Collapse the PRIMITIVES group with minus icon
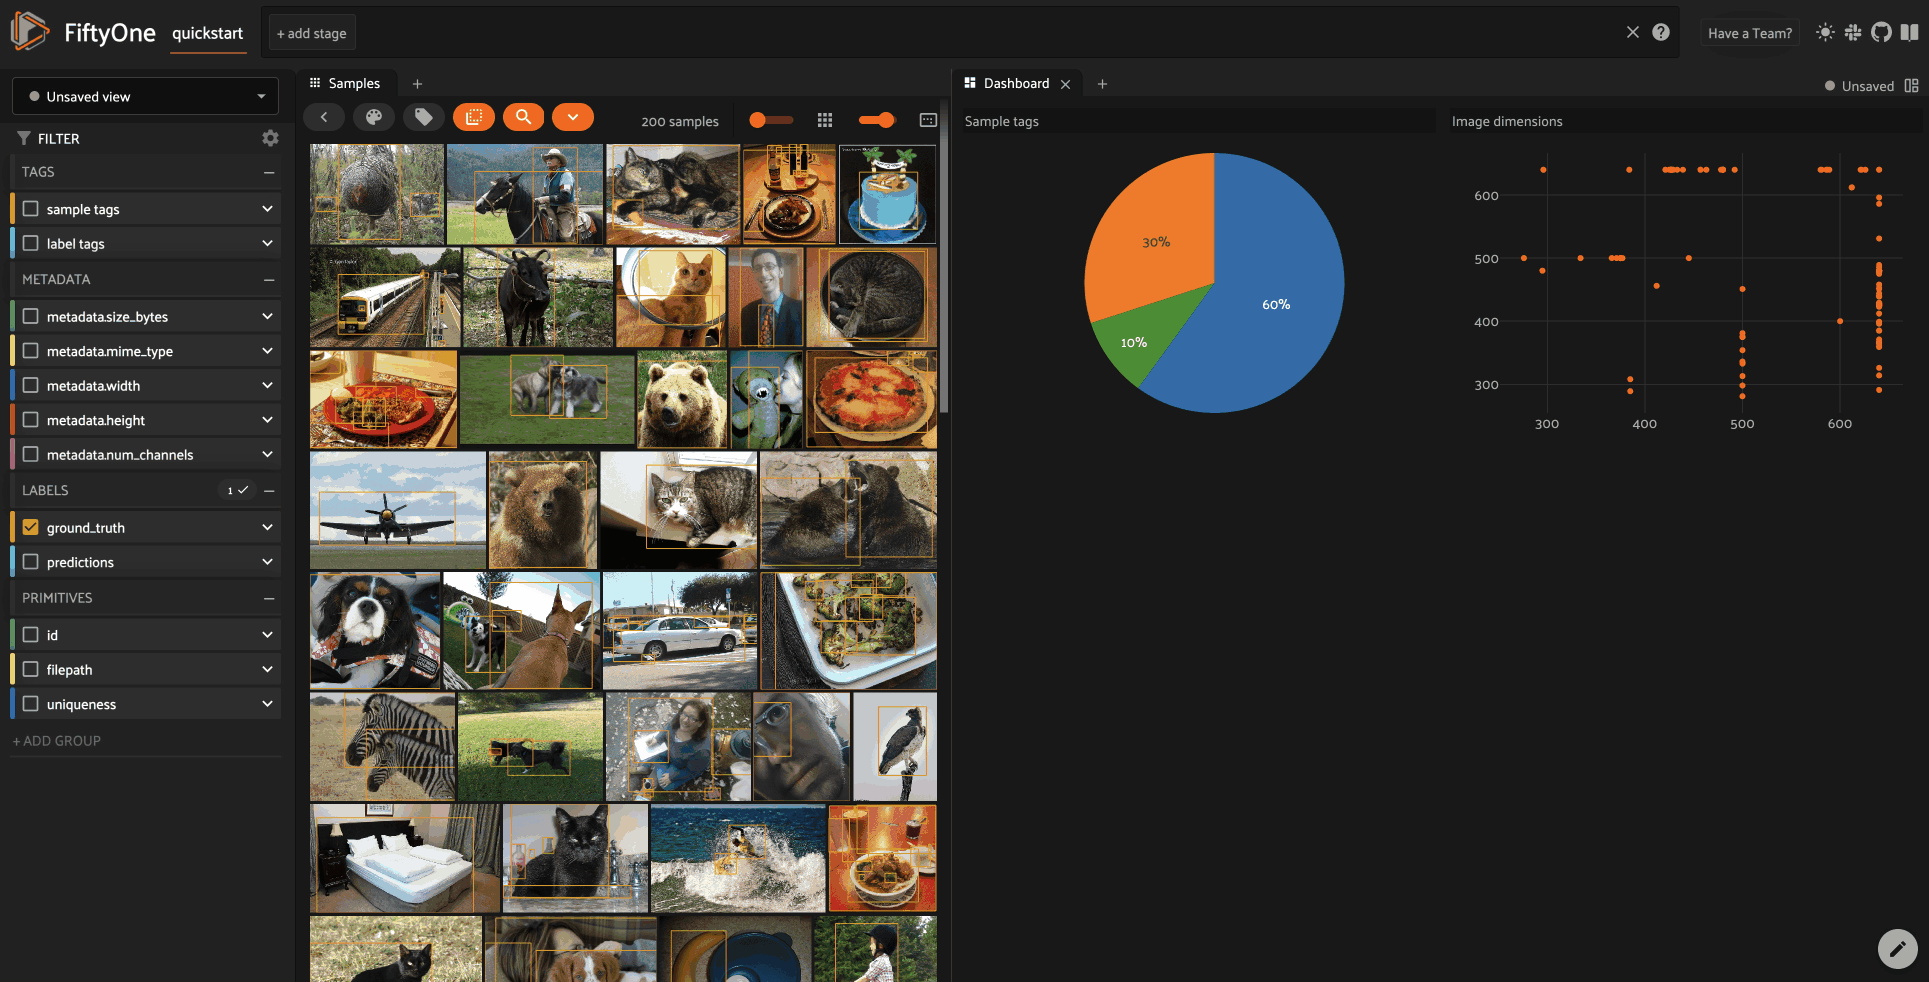The width and height of the screenshot is (1929, 982). click(x=269, y=598)
